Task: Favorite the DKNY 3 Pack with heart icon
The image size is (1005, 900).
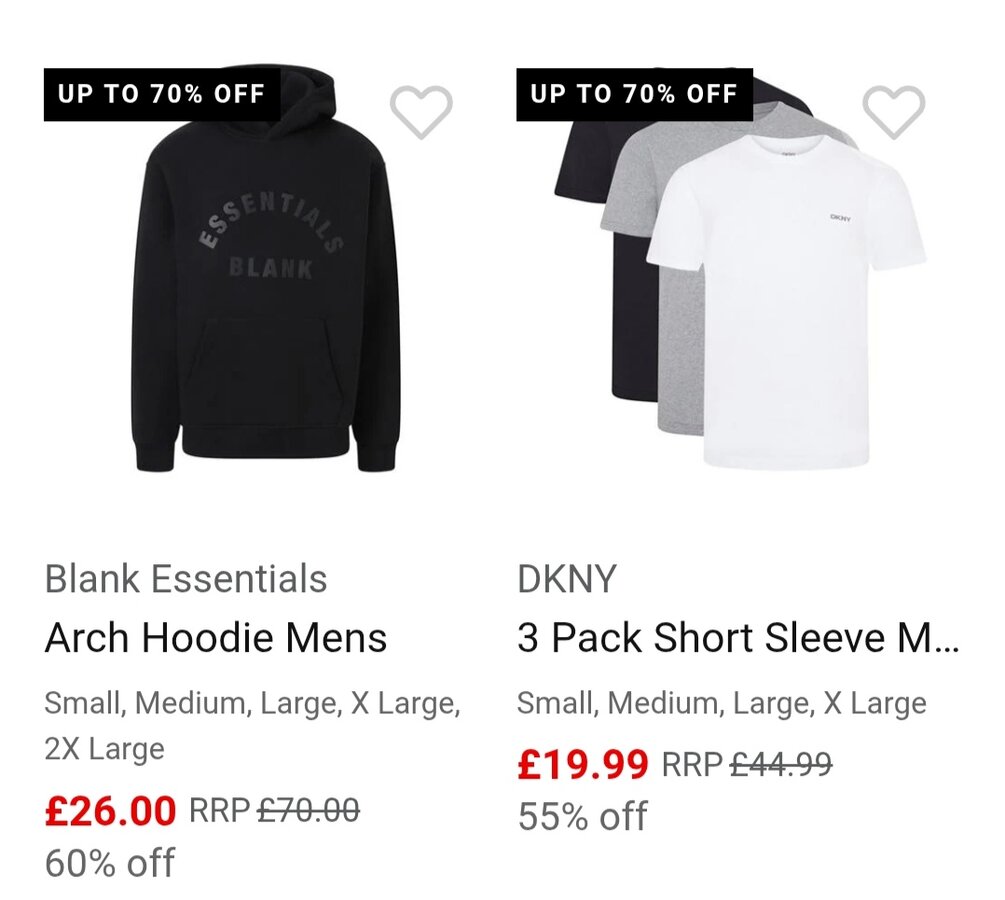Action: click(893, 112)
